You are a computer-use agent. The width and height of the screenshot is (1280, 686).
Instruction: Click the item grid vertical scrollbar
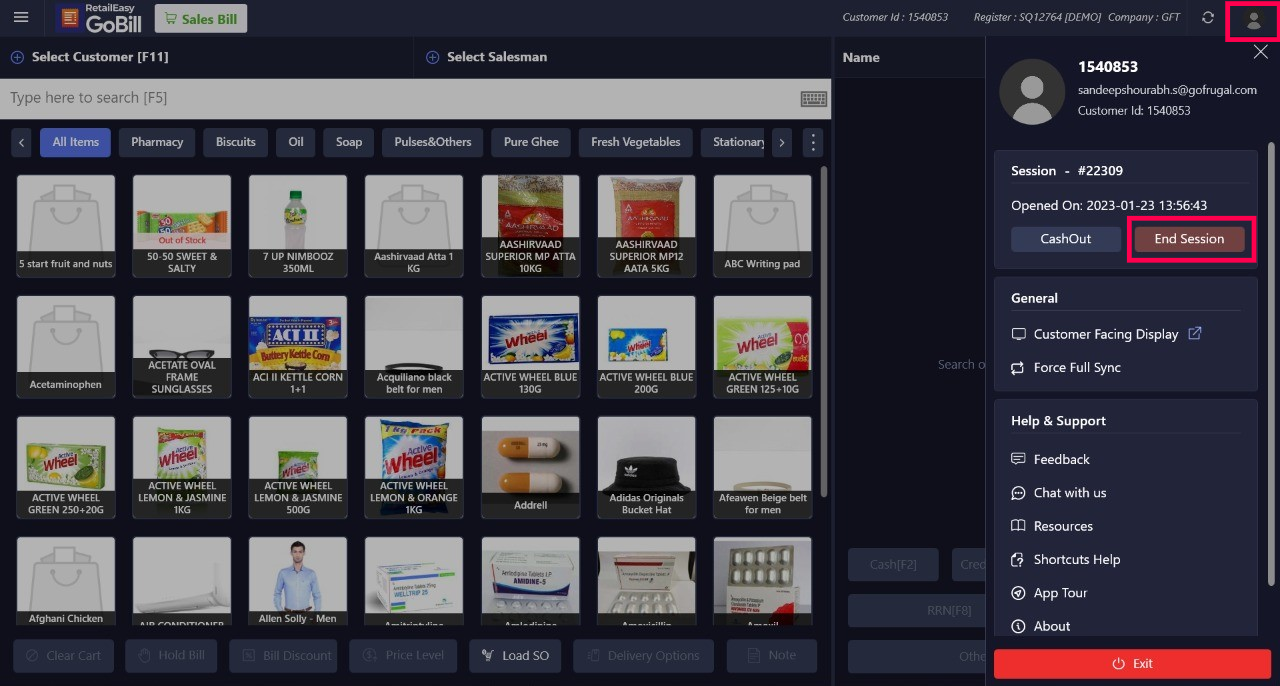coord(824,330)
